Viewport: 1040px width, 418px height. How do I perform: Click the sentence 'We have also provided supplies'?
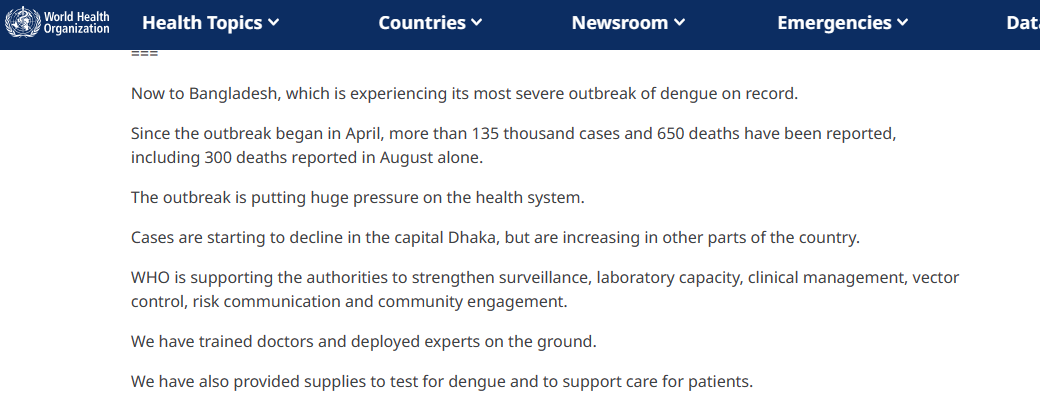[442, 382]
